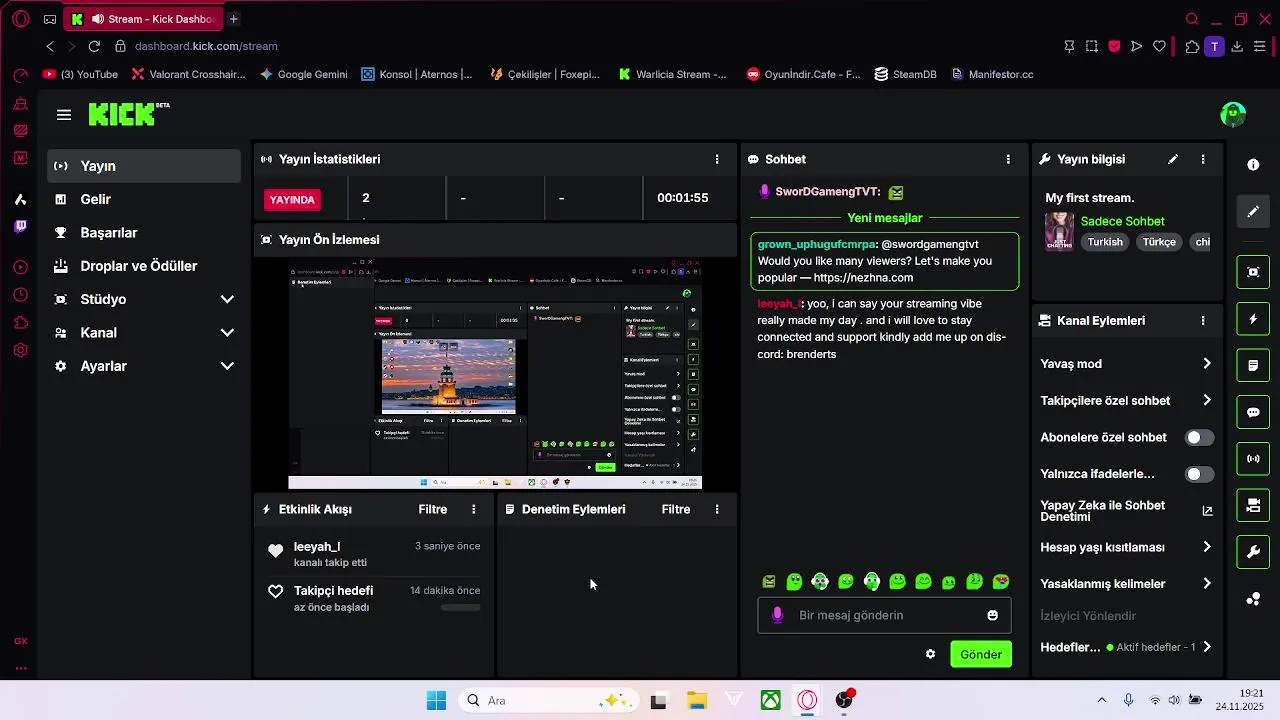Type in the Bir mesaj gönderin field

(884, 615)
